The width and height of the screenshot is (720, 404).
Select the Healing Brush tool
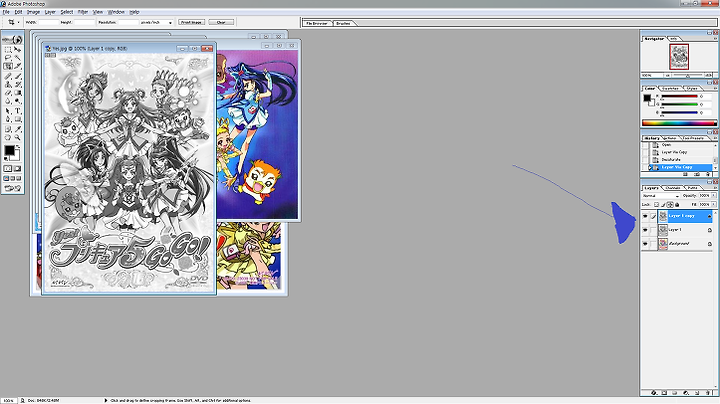(x=7, y=76)
